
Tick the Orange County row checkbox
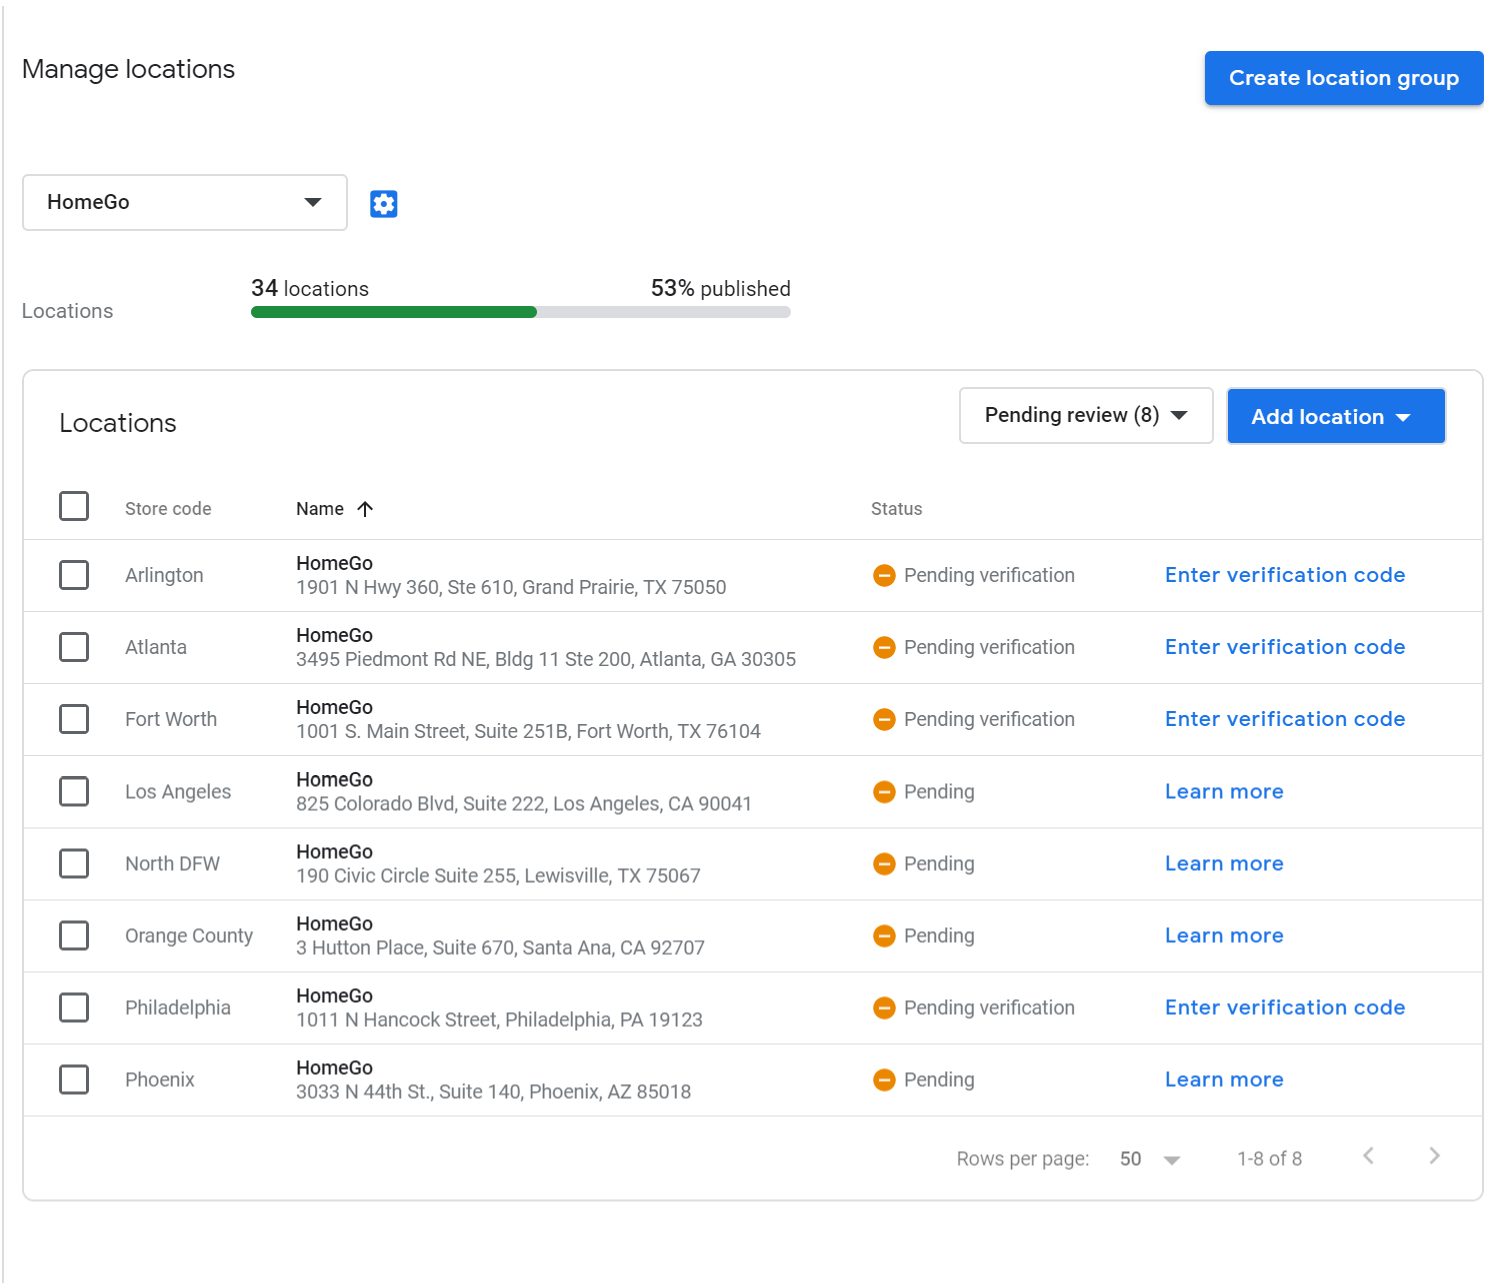coord(74,936)
